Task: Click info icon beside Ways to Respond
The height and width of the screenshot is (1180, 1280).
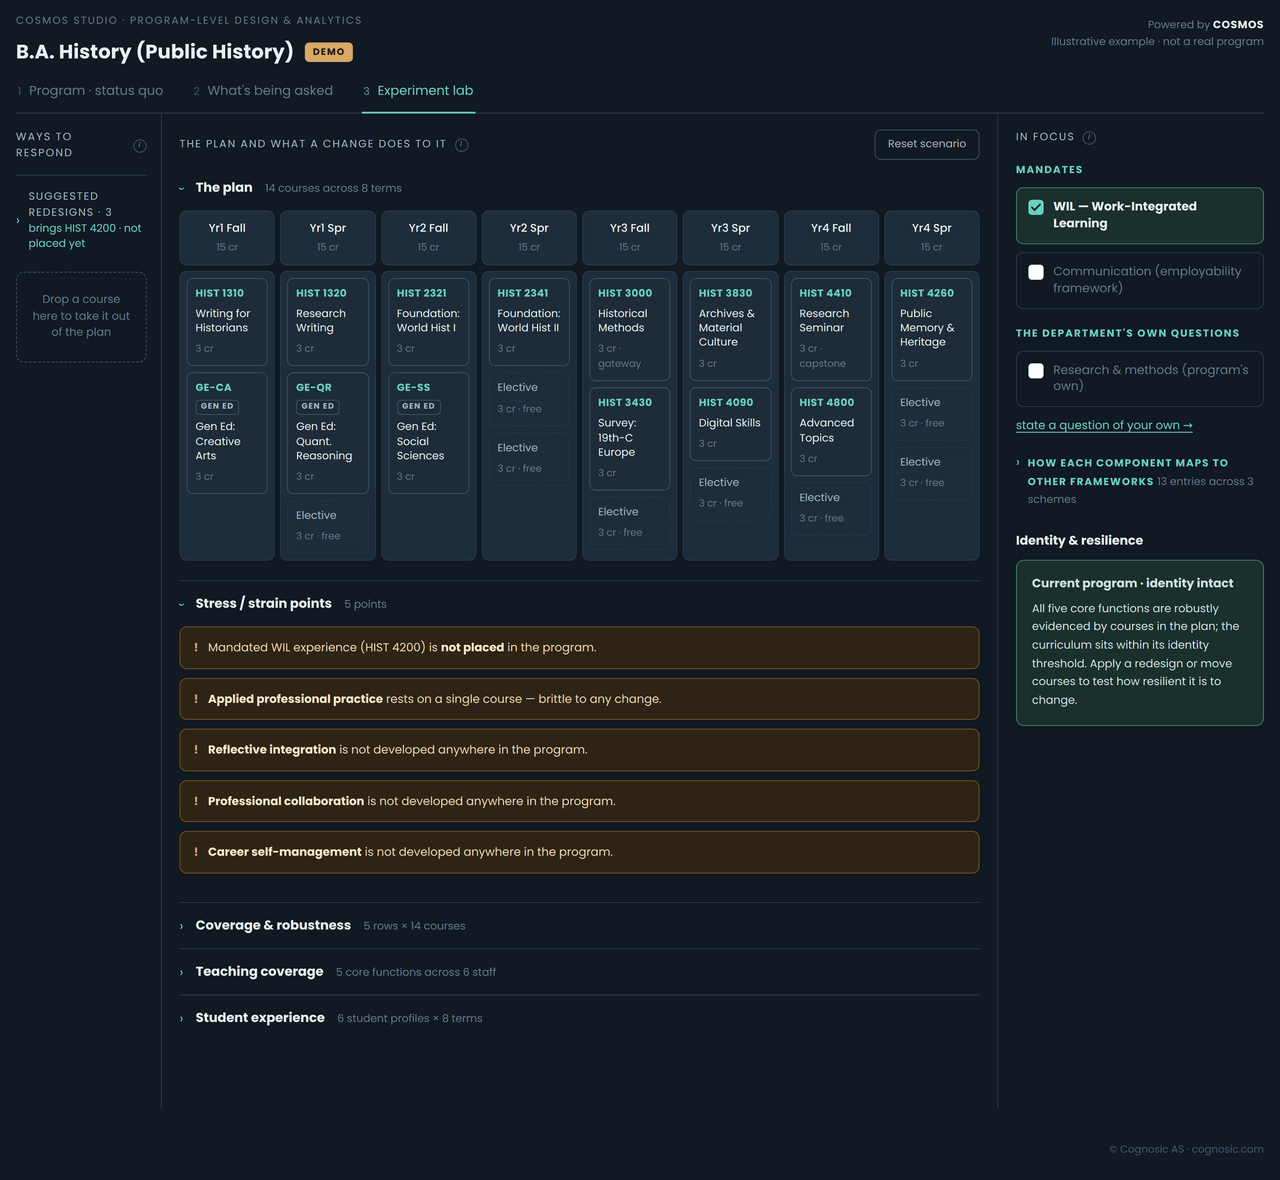Action: pos(140,146)
